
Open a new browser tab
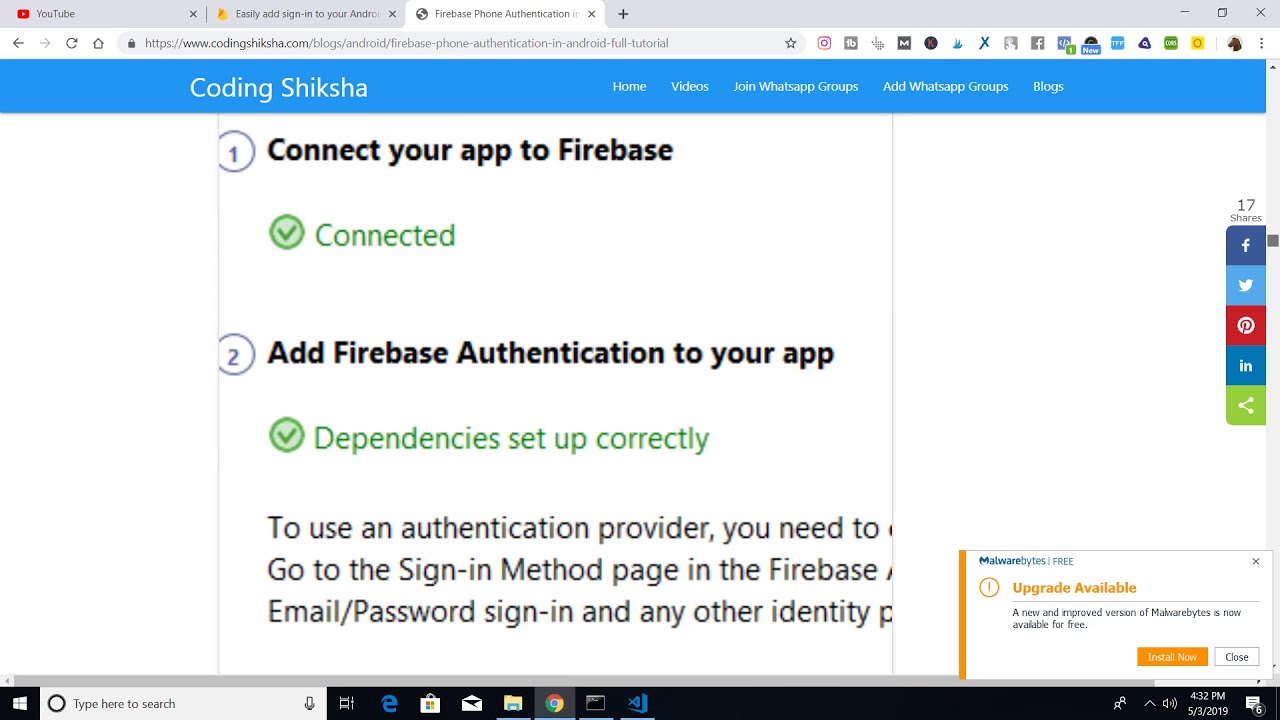(623, 14)
